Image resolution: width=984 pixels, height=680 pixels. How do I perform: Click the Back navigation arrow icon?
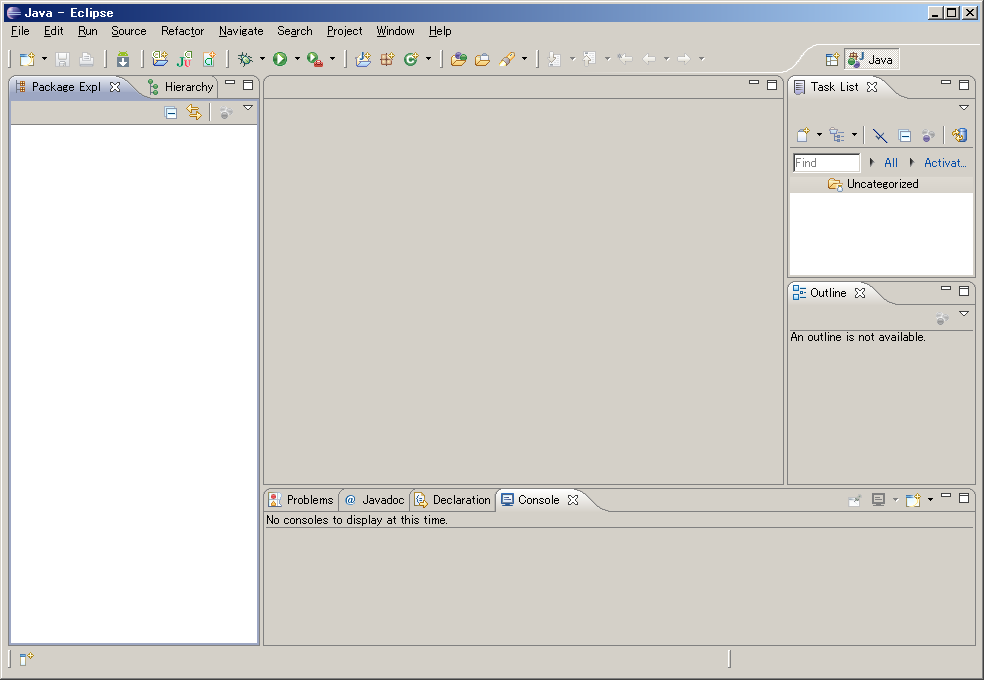coord(650,59)
